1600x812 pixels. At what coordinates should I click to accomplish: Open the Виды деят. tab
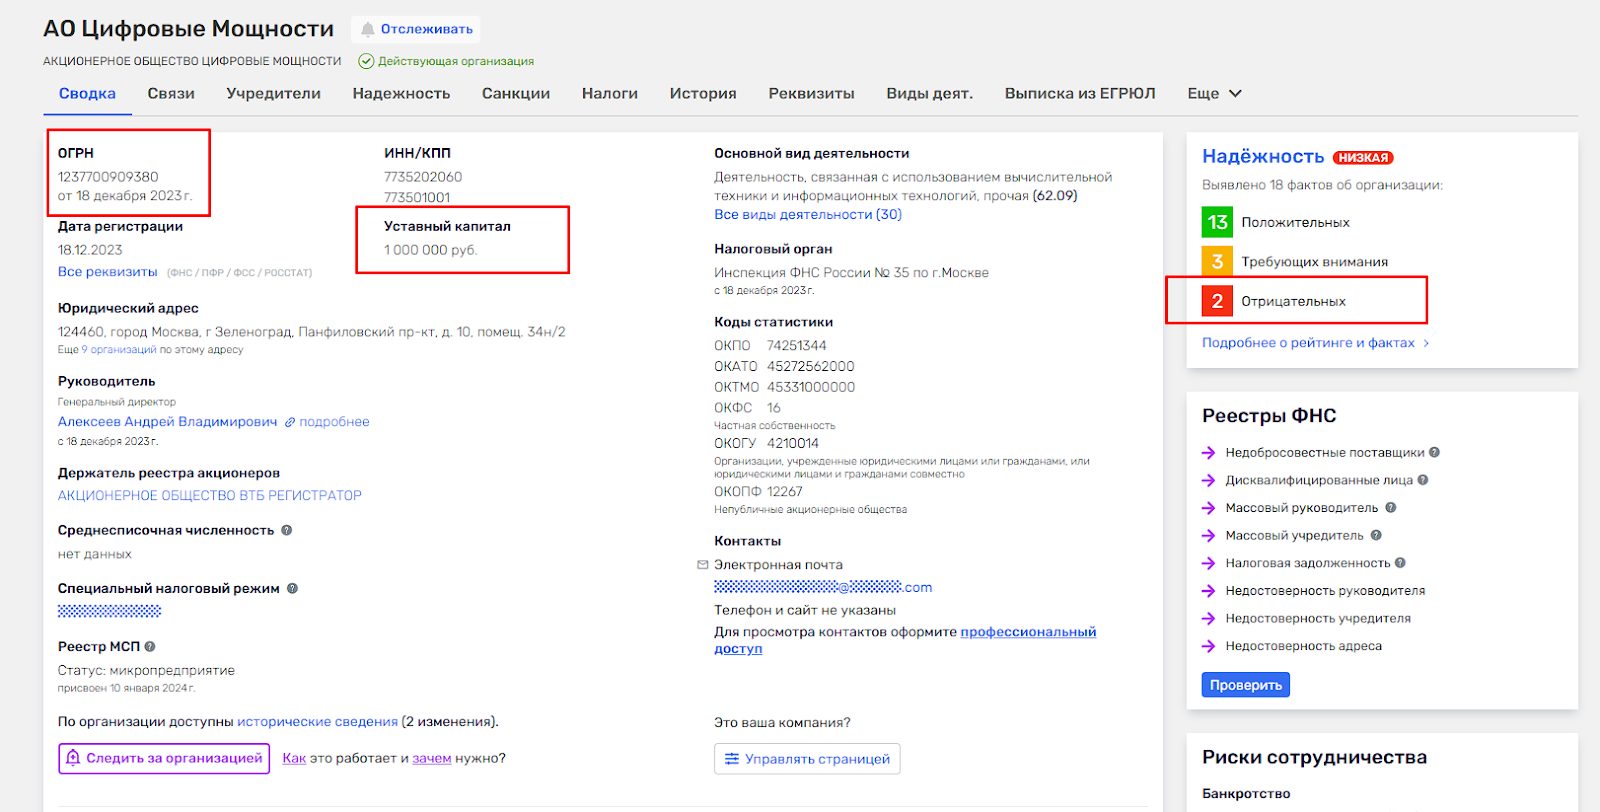coord(929,93)
